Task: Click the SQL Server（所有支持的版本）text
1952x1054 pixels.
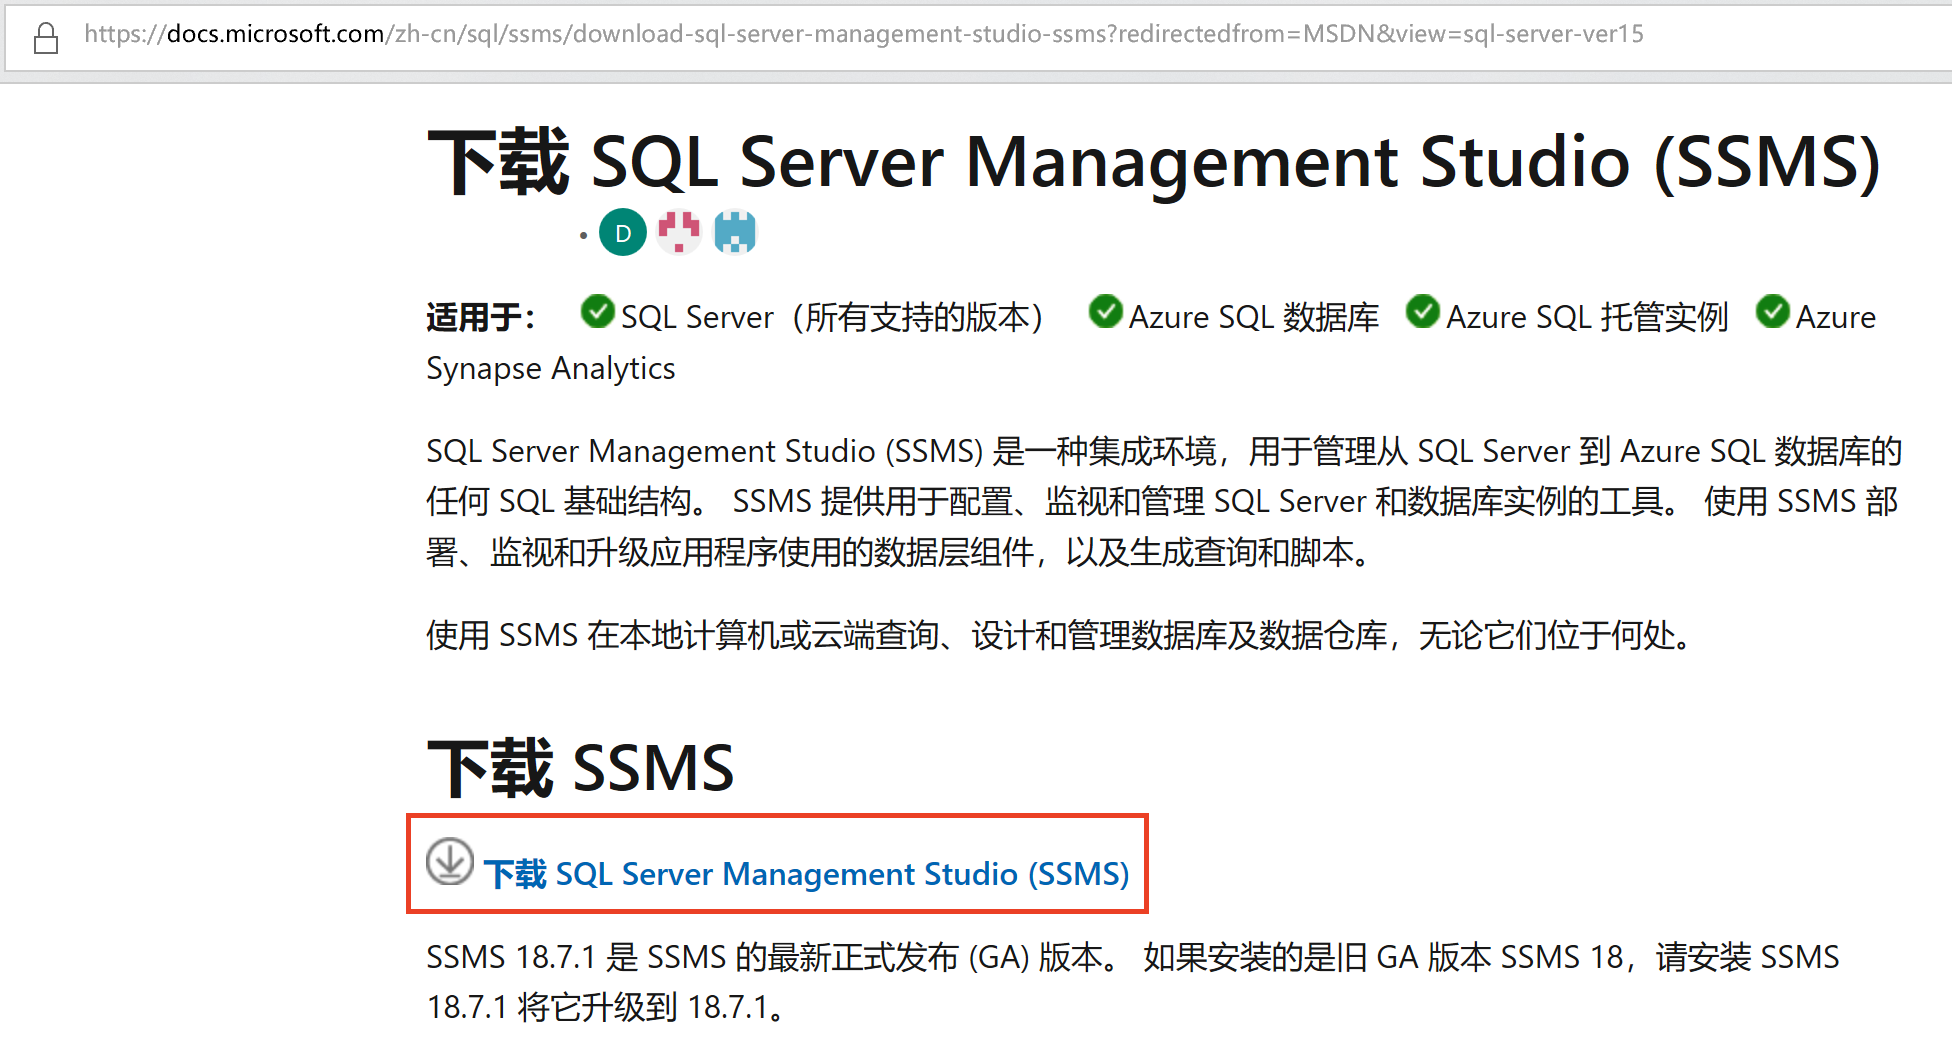Action: pyautogui.click(x=833, y=315)
